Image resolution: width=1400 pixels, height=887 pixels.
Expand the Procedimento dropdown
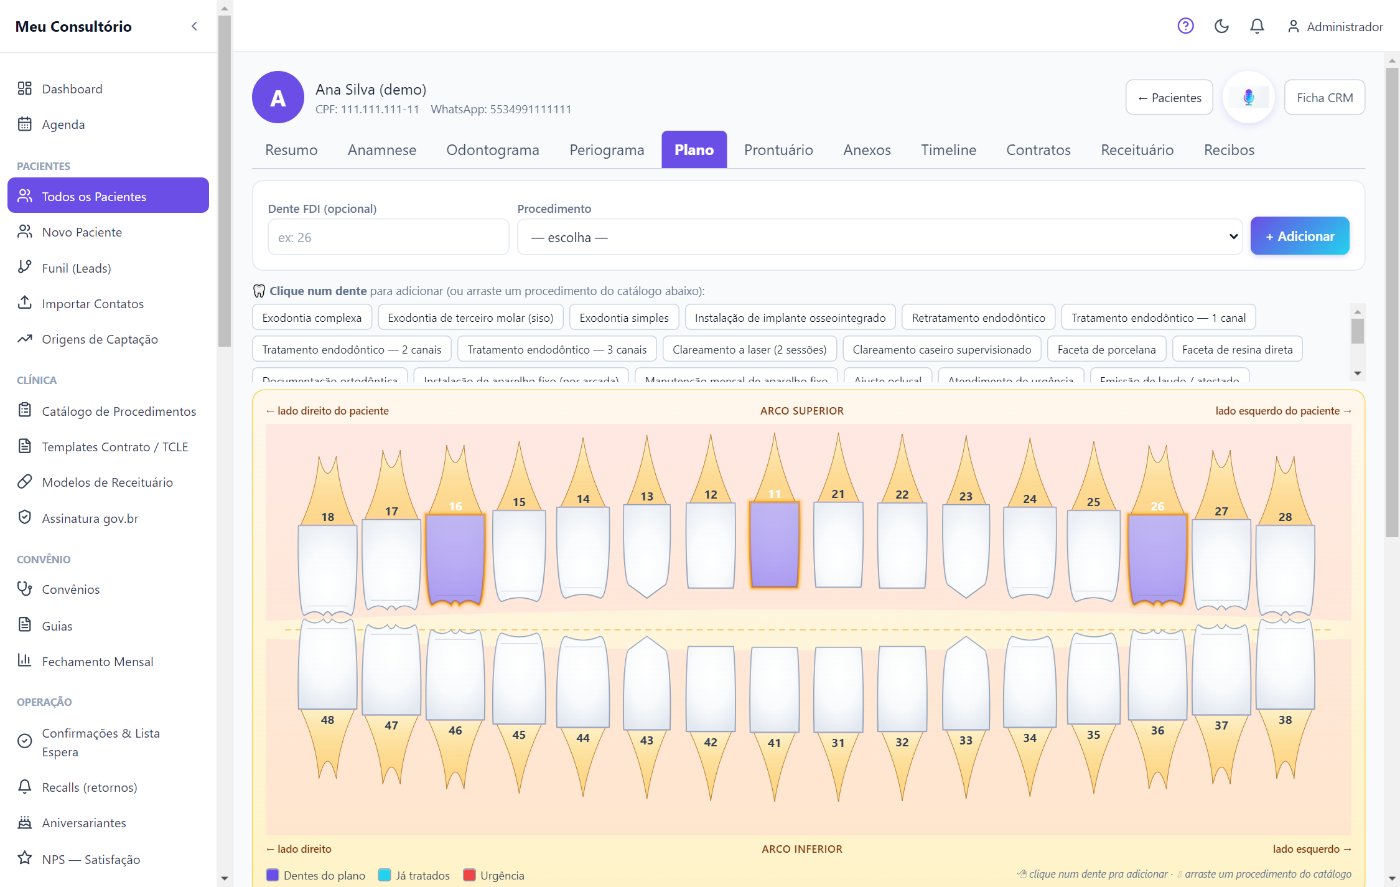pos(879,237)
